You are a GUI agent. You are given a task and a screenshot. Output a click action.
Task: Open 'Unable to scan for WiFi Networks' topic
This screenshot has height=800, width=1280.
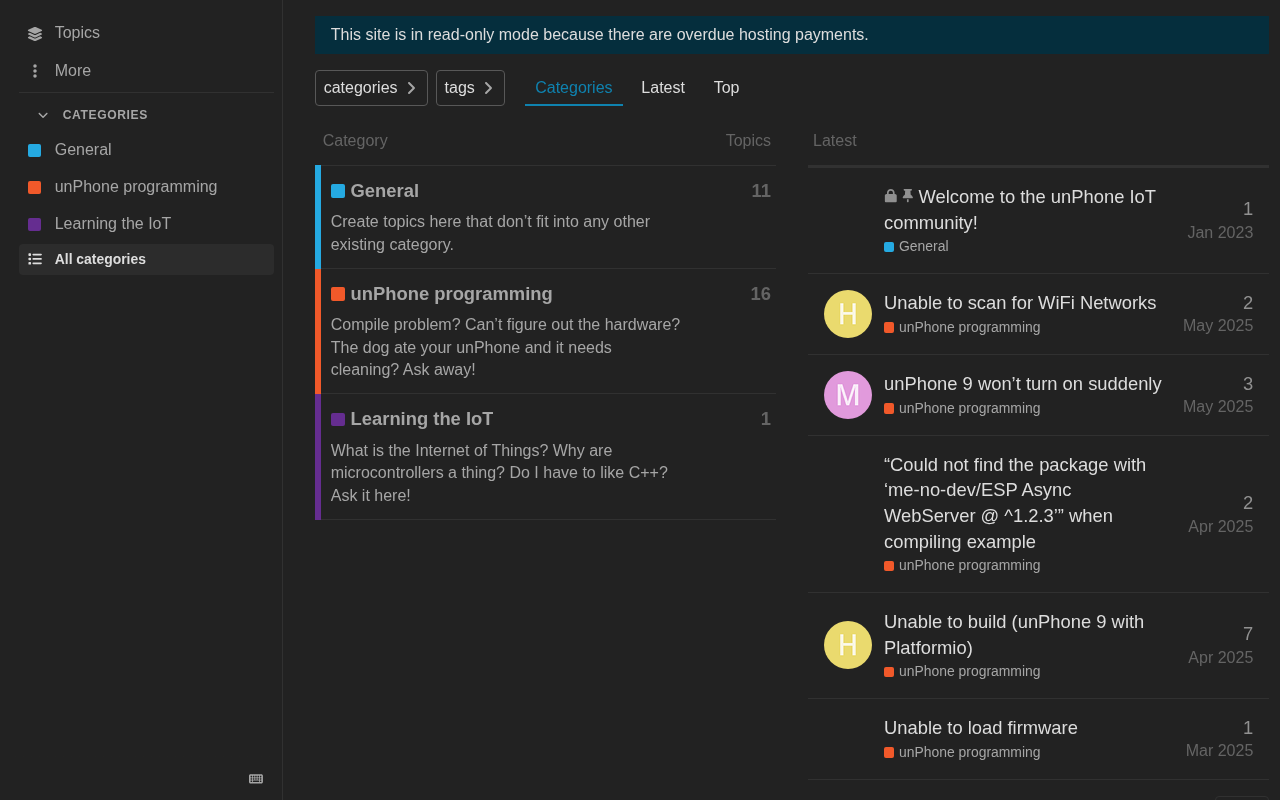(x=1020, y=303)
